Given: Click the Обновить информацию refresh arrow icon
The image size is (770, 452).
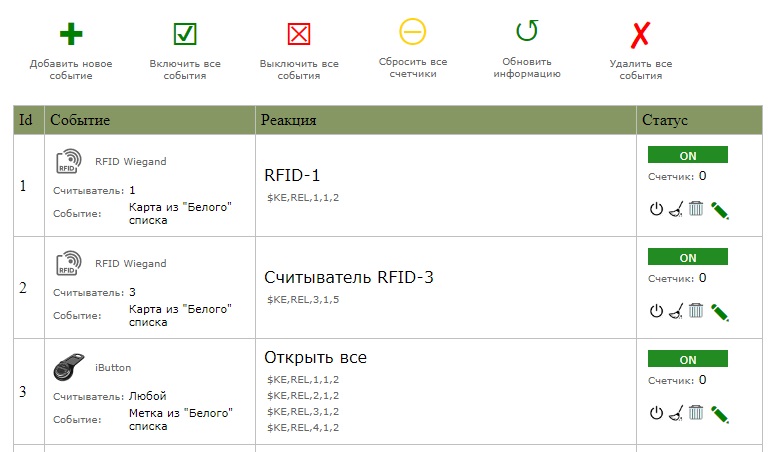Looking at the screenshot, I should (527, 31).
